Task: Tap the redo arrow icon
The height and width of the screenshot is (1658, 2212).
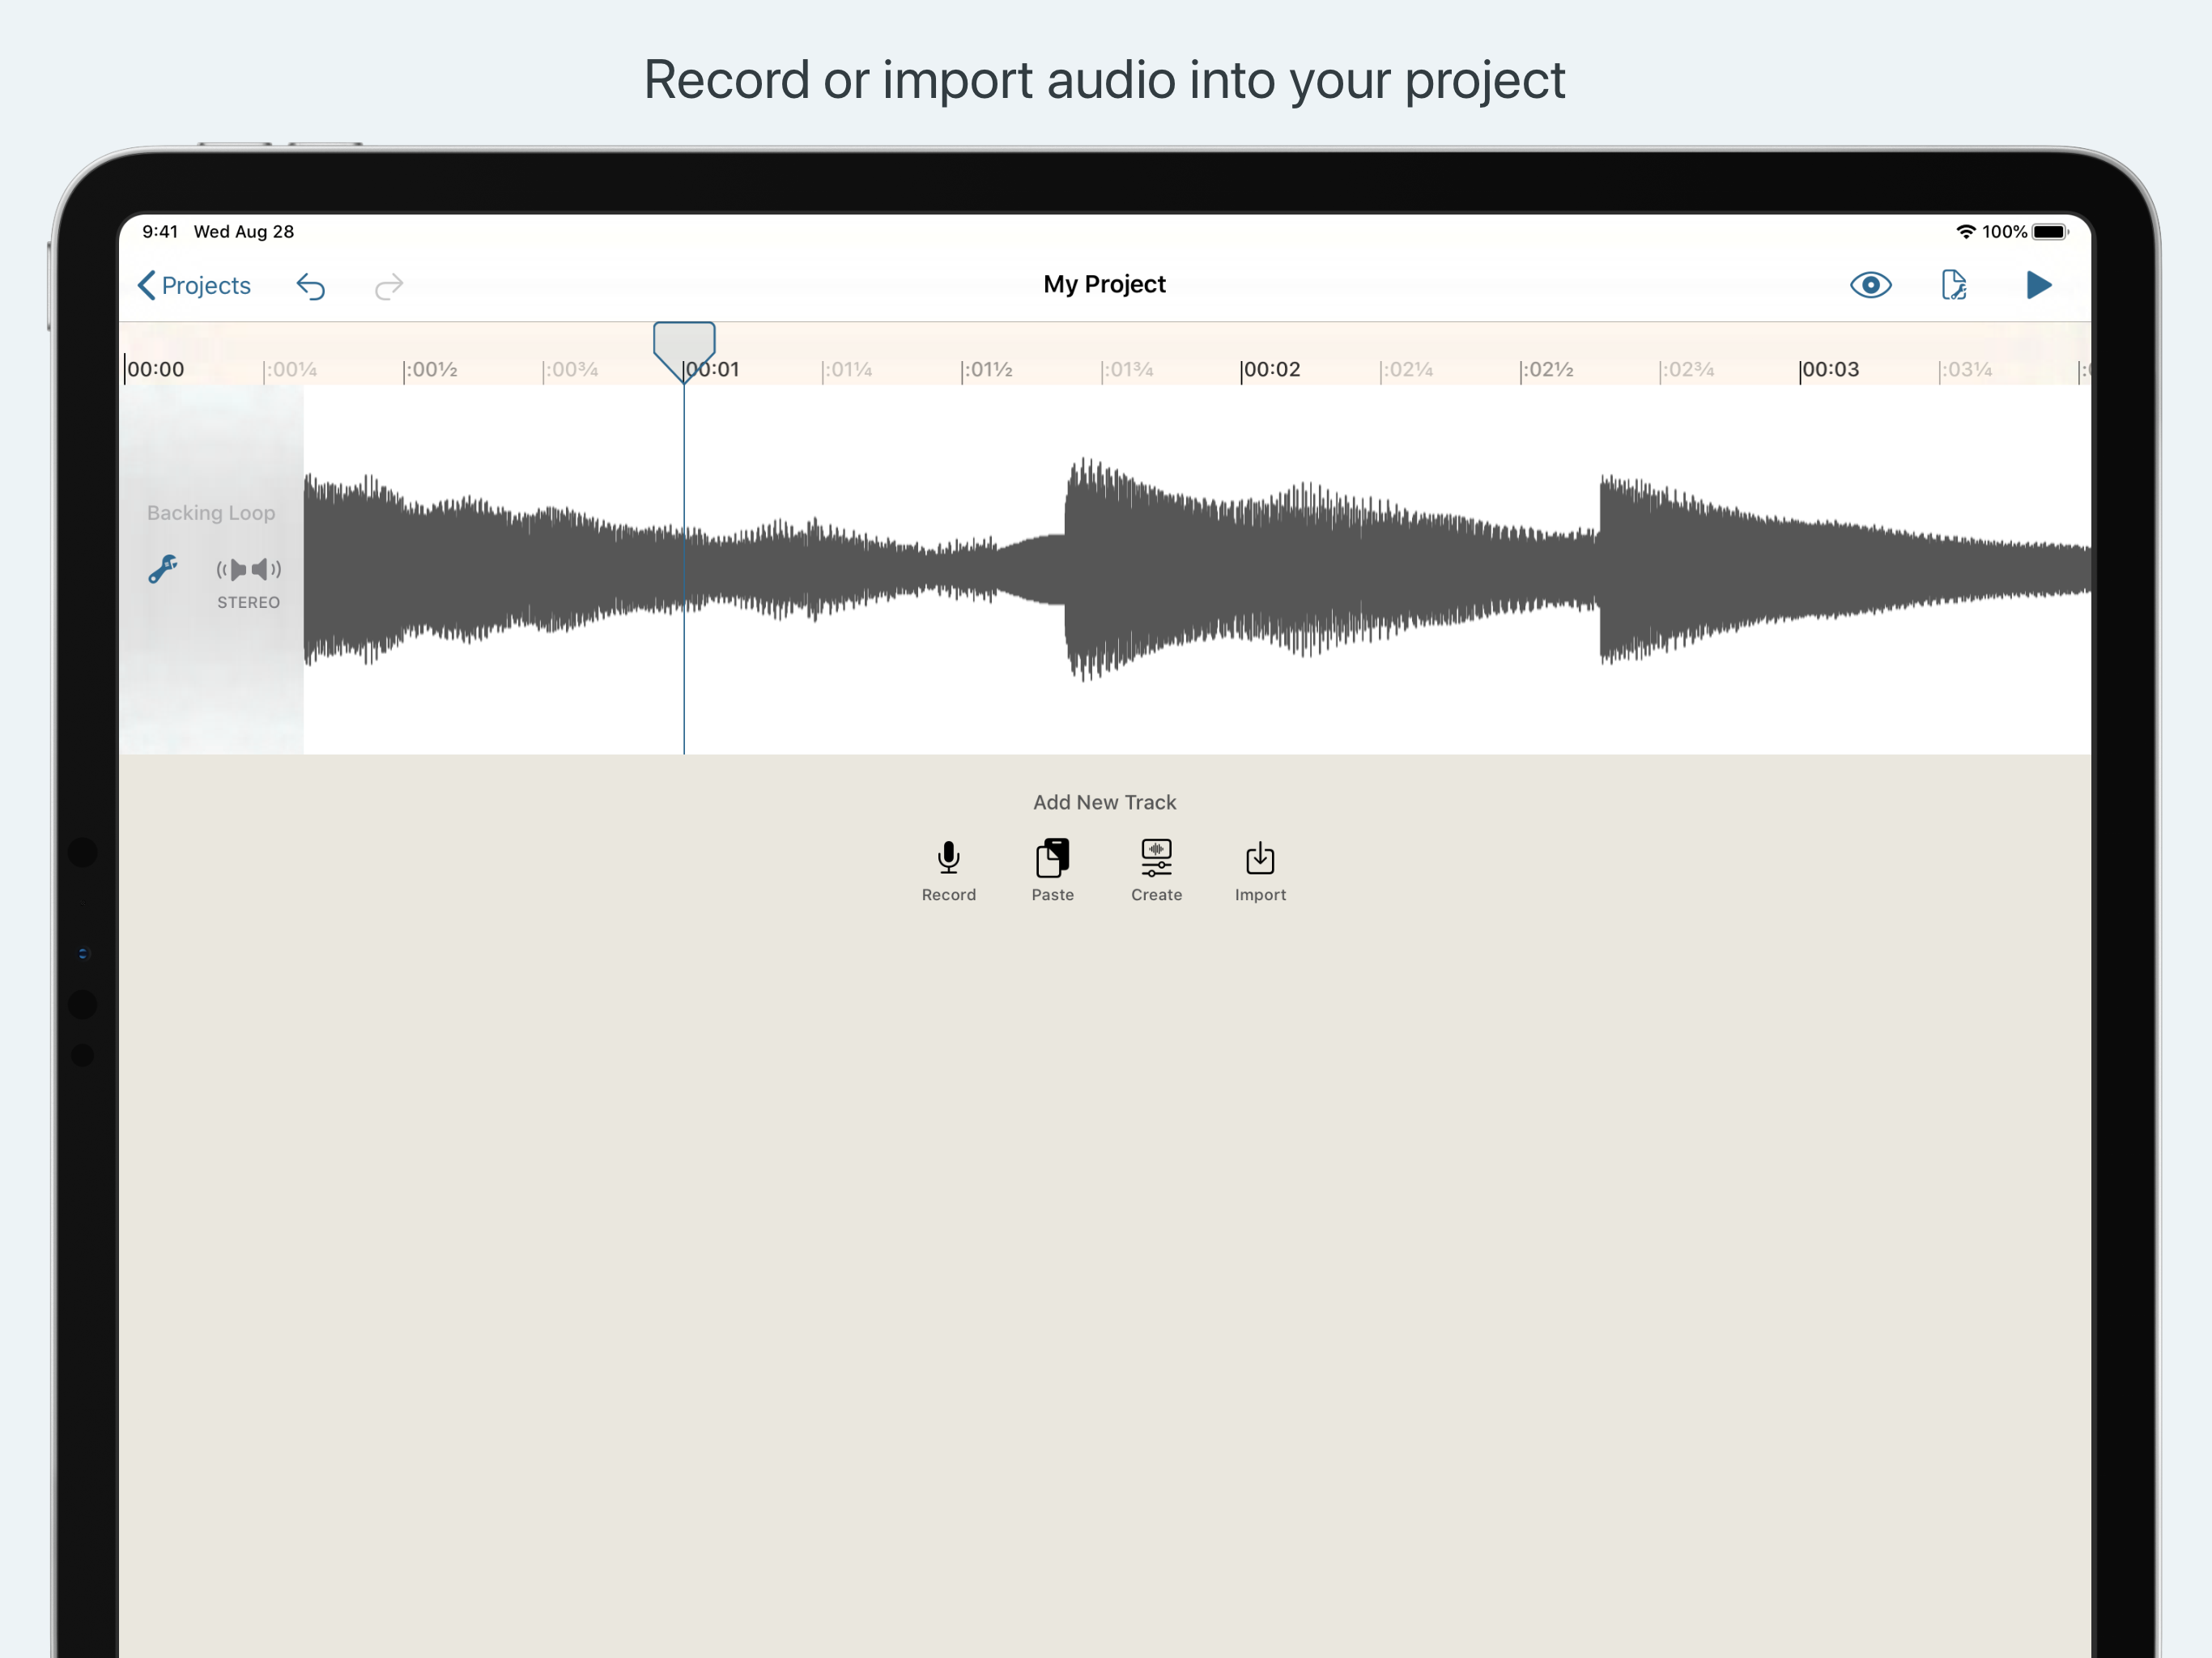Action: coord(388,287)
